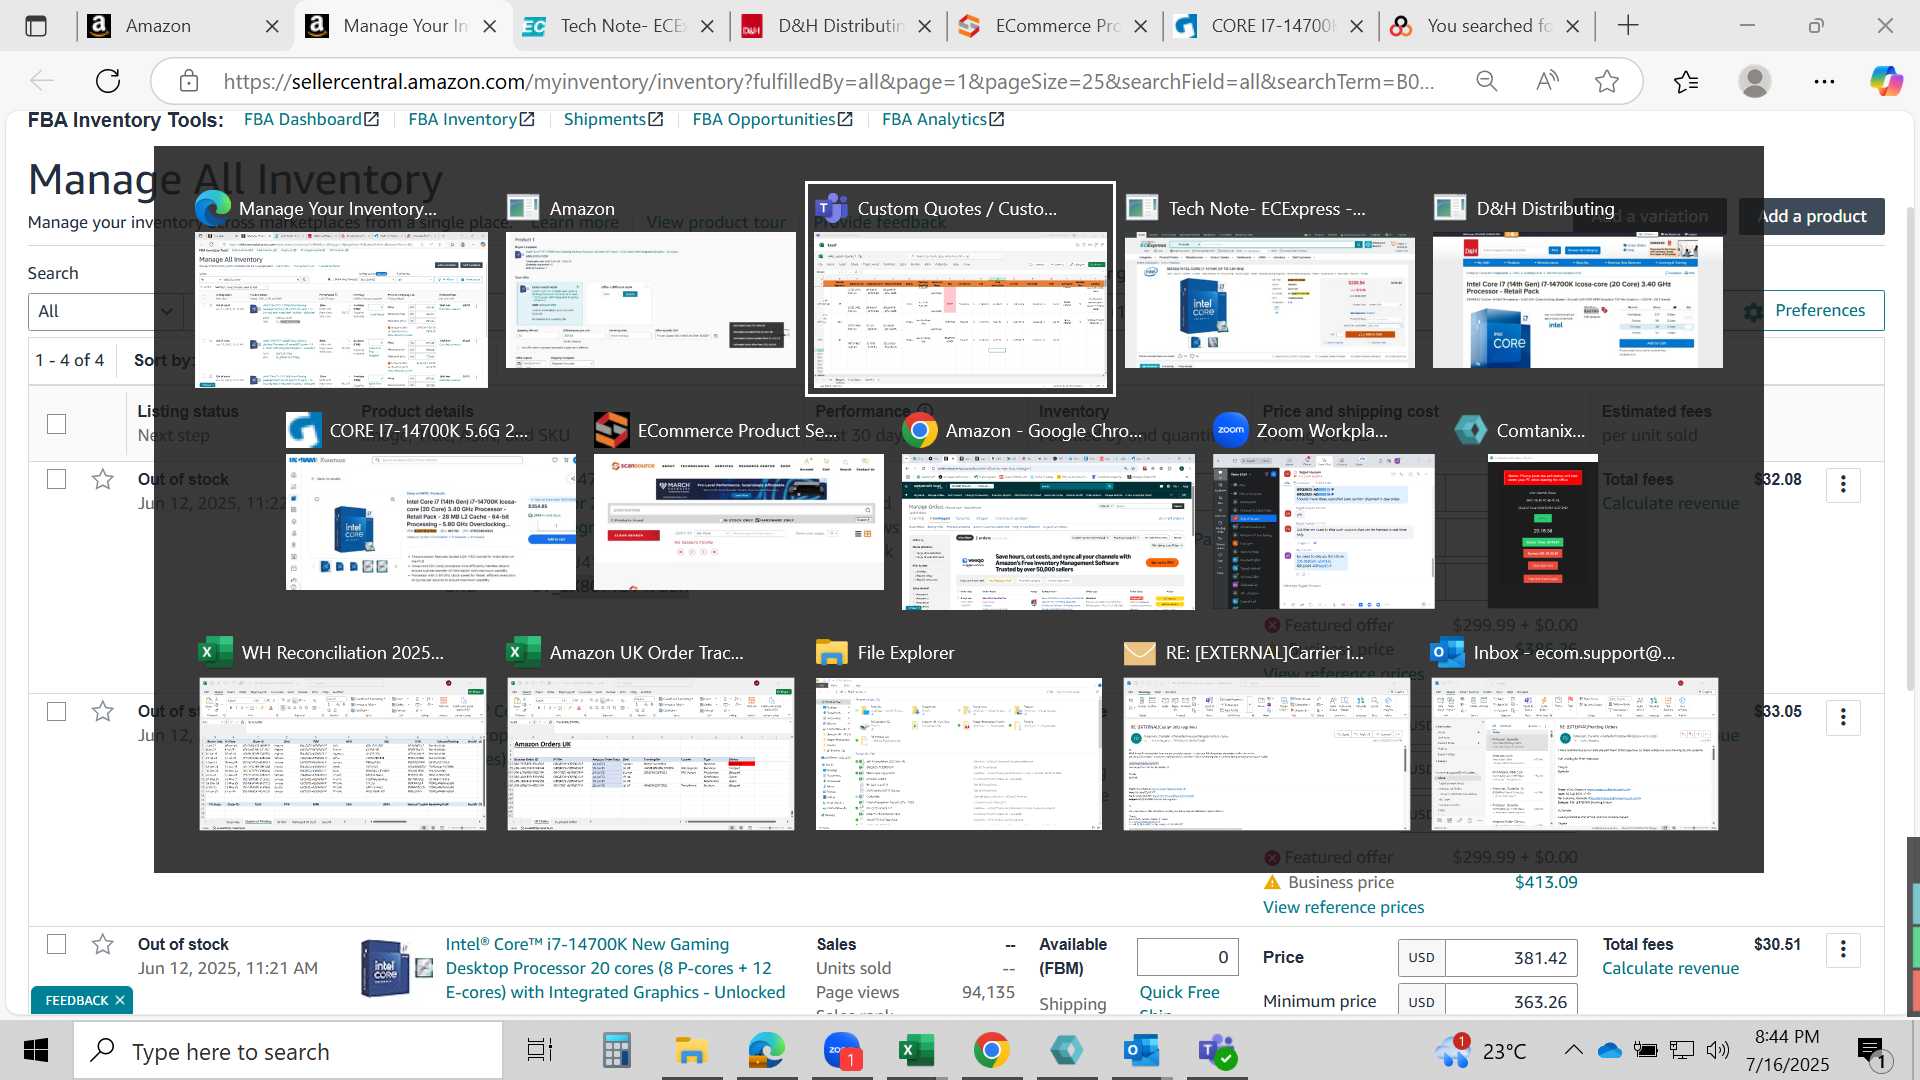Switch to ECommerce Product browser tab
The width and height of the screenshot is (1920, 1080).
1055,26
